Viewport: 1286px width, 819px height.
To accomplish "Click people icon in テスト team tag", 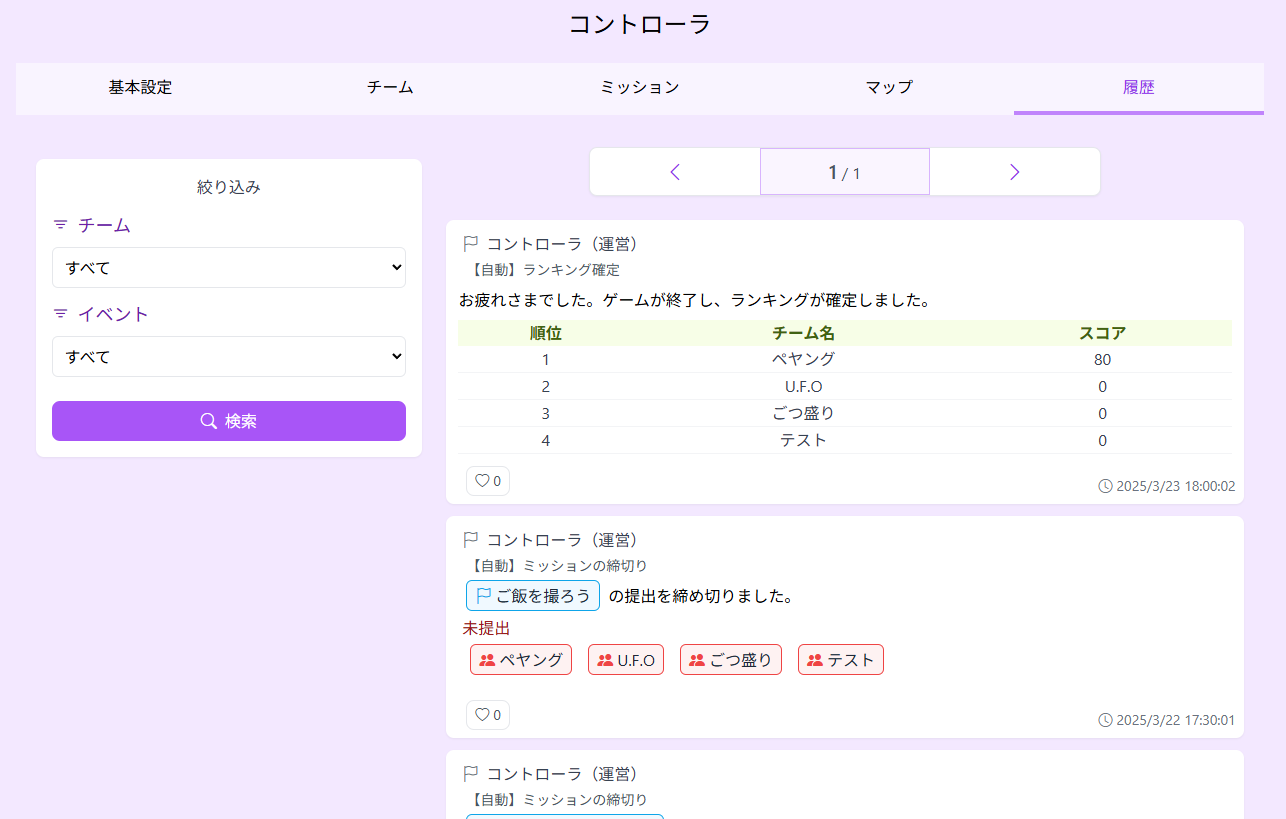I will (x=815, y=660).
